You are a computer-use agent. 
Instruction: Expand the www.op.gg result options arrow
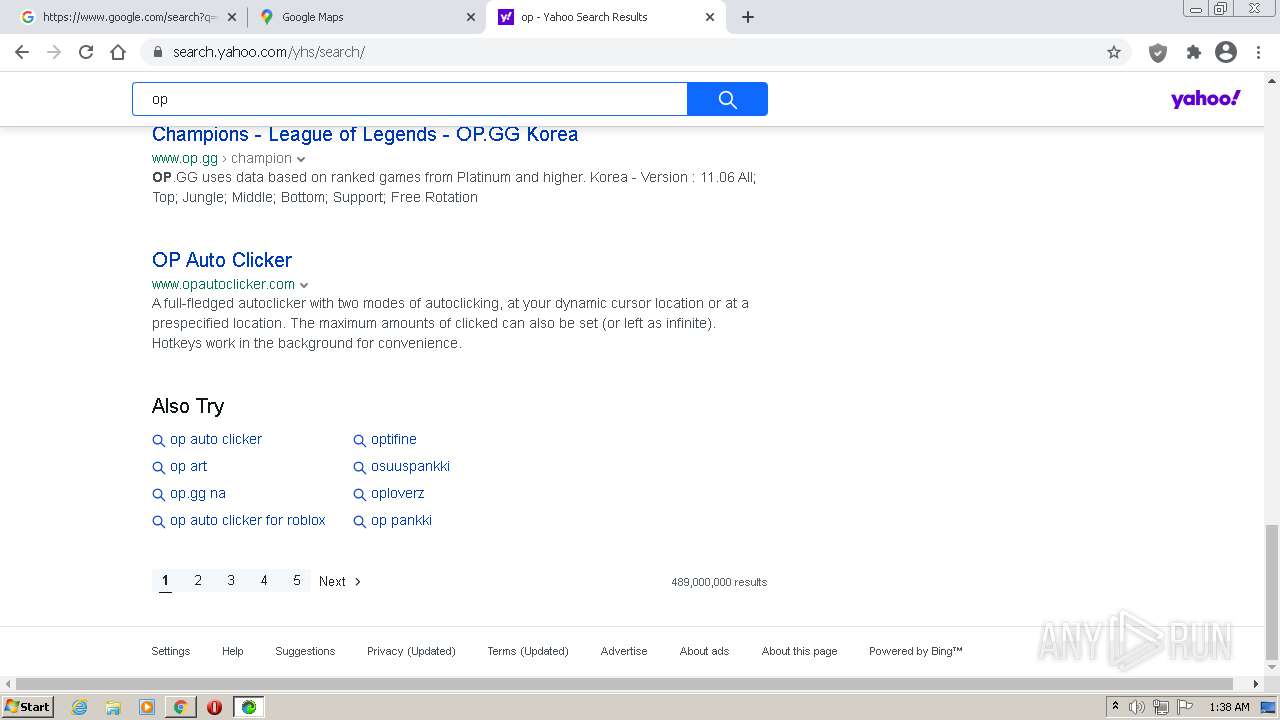click(x=301, y=159)
